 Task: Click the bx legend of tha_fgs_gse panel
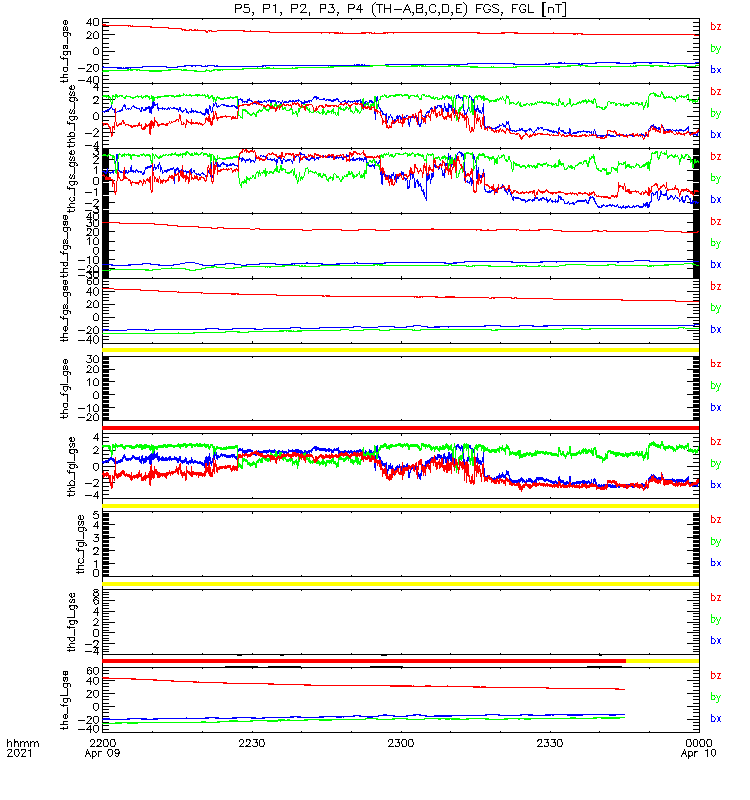[x=716, y=70]
